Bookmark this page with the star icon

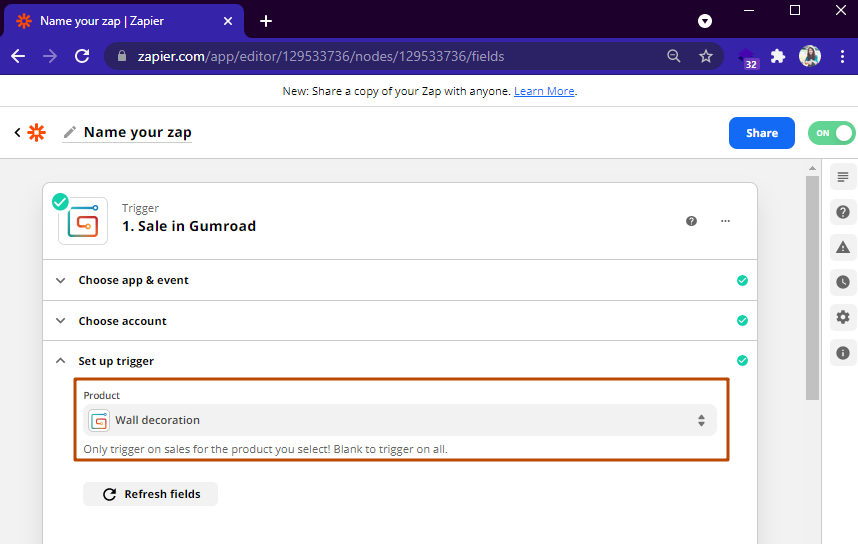pos(706,56)
